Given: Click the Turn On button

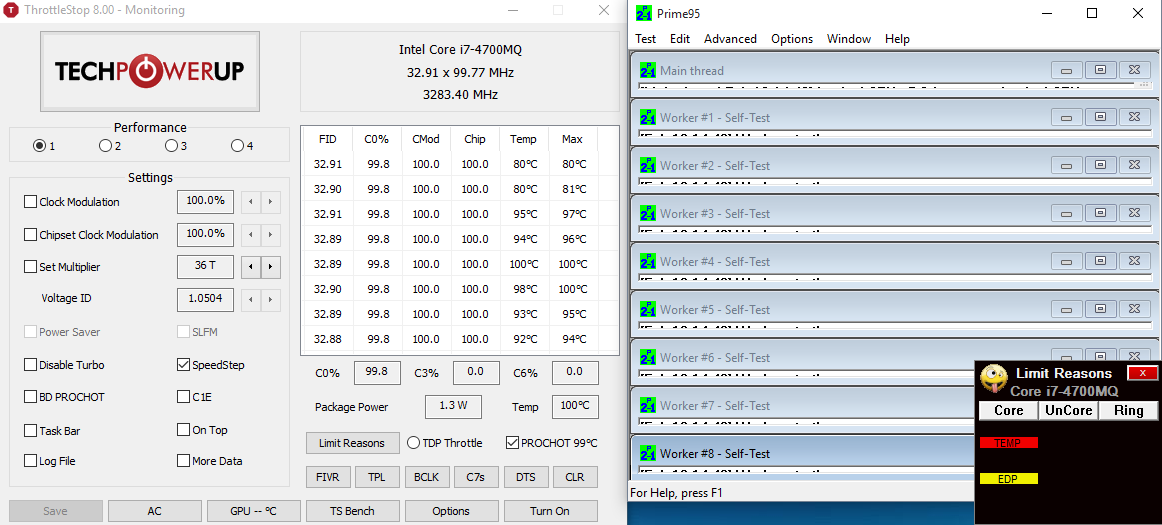Looking at the screenshot, I should (x=551, y=511).
